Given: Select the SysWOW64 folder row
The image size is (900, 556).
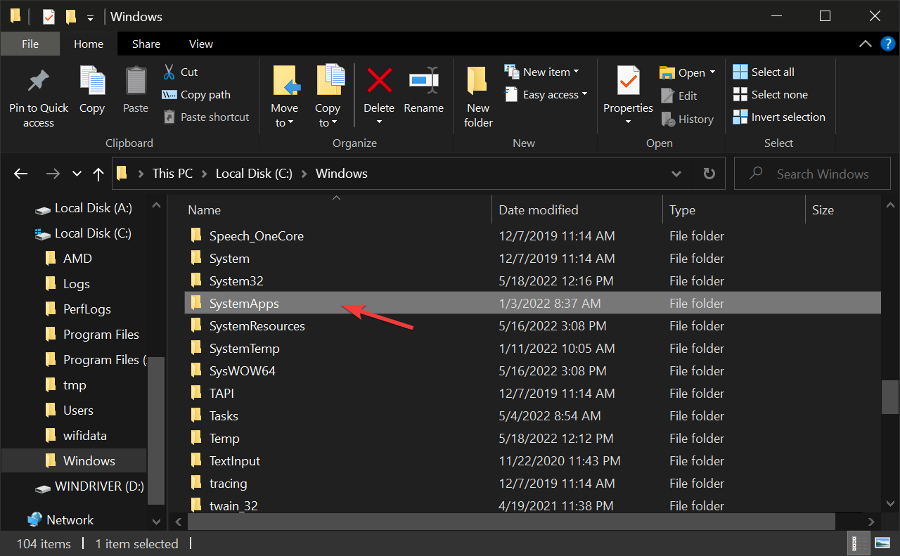Looking at the screenshot, I should 532,371.
